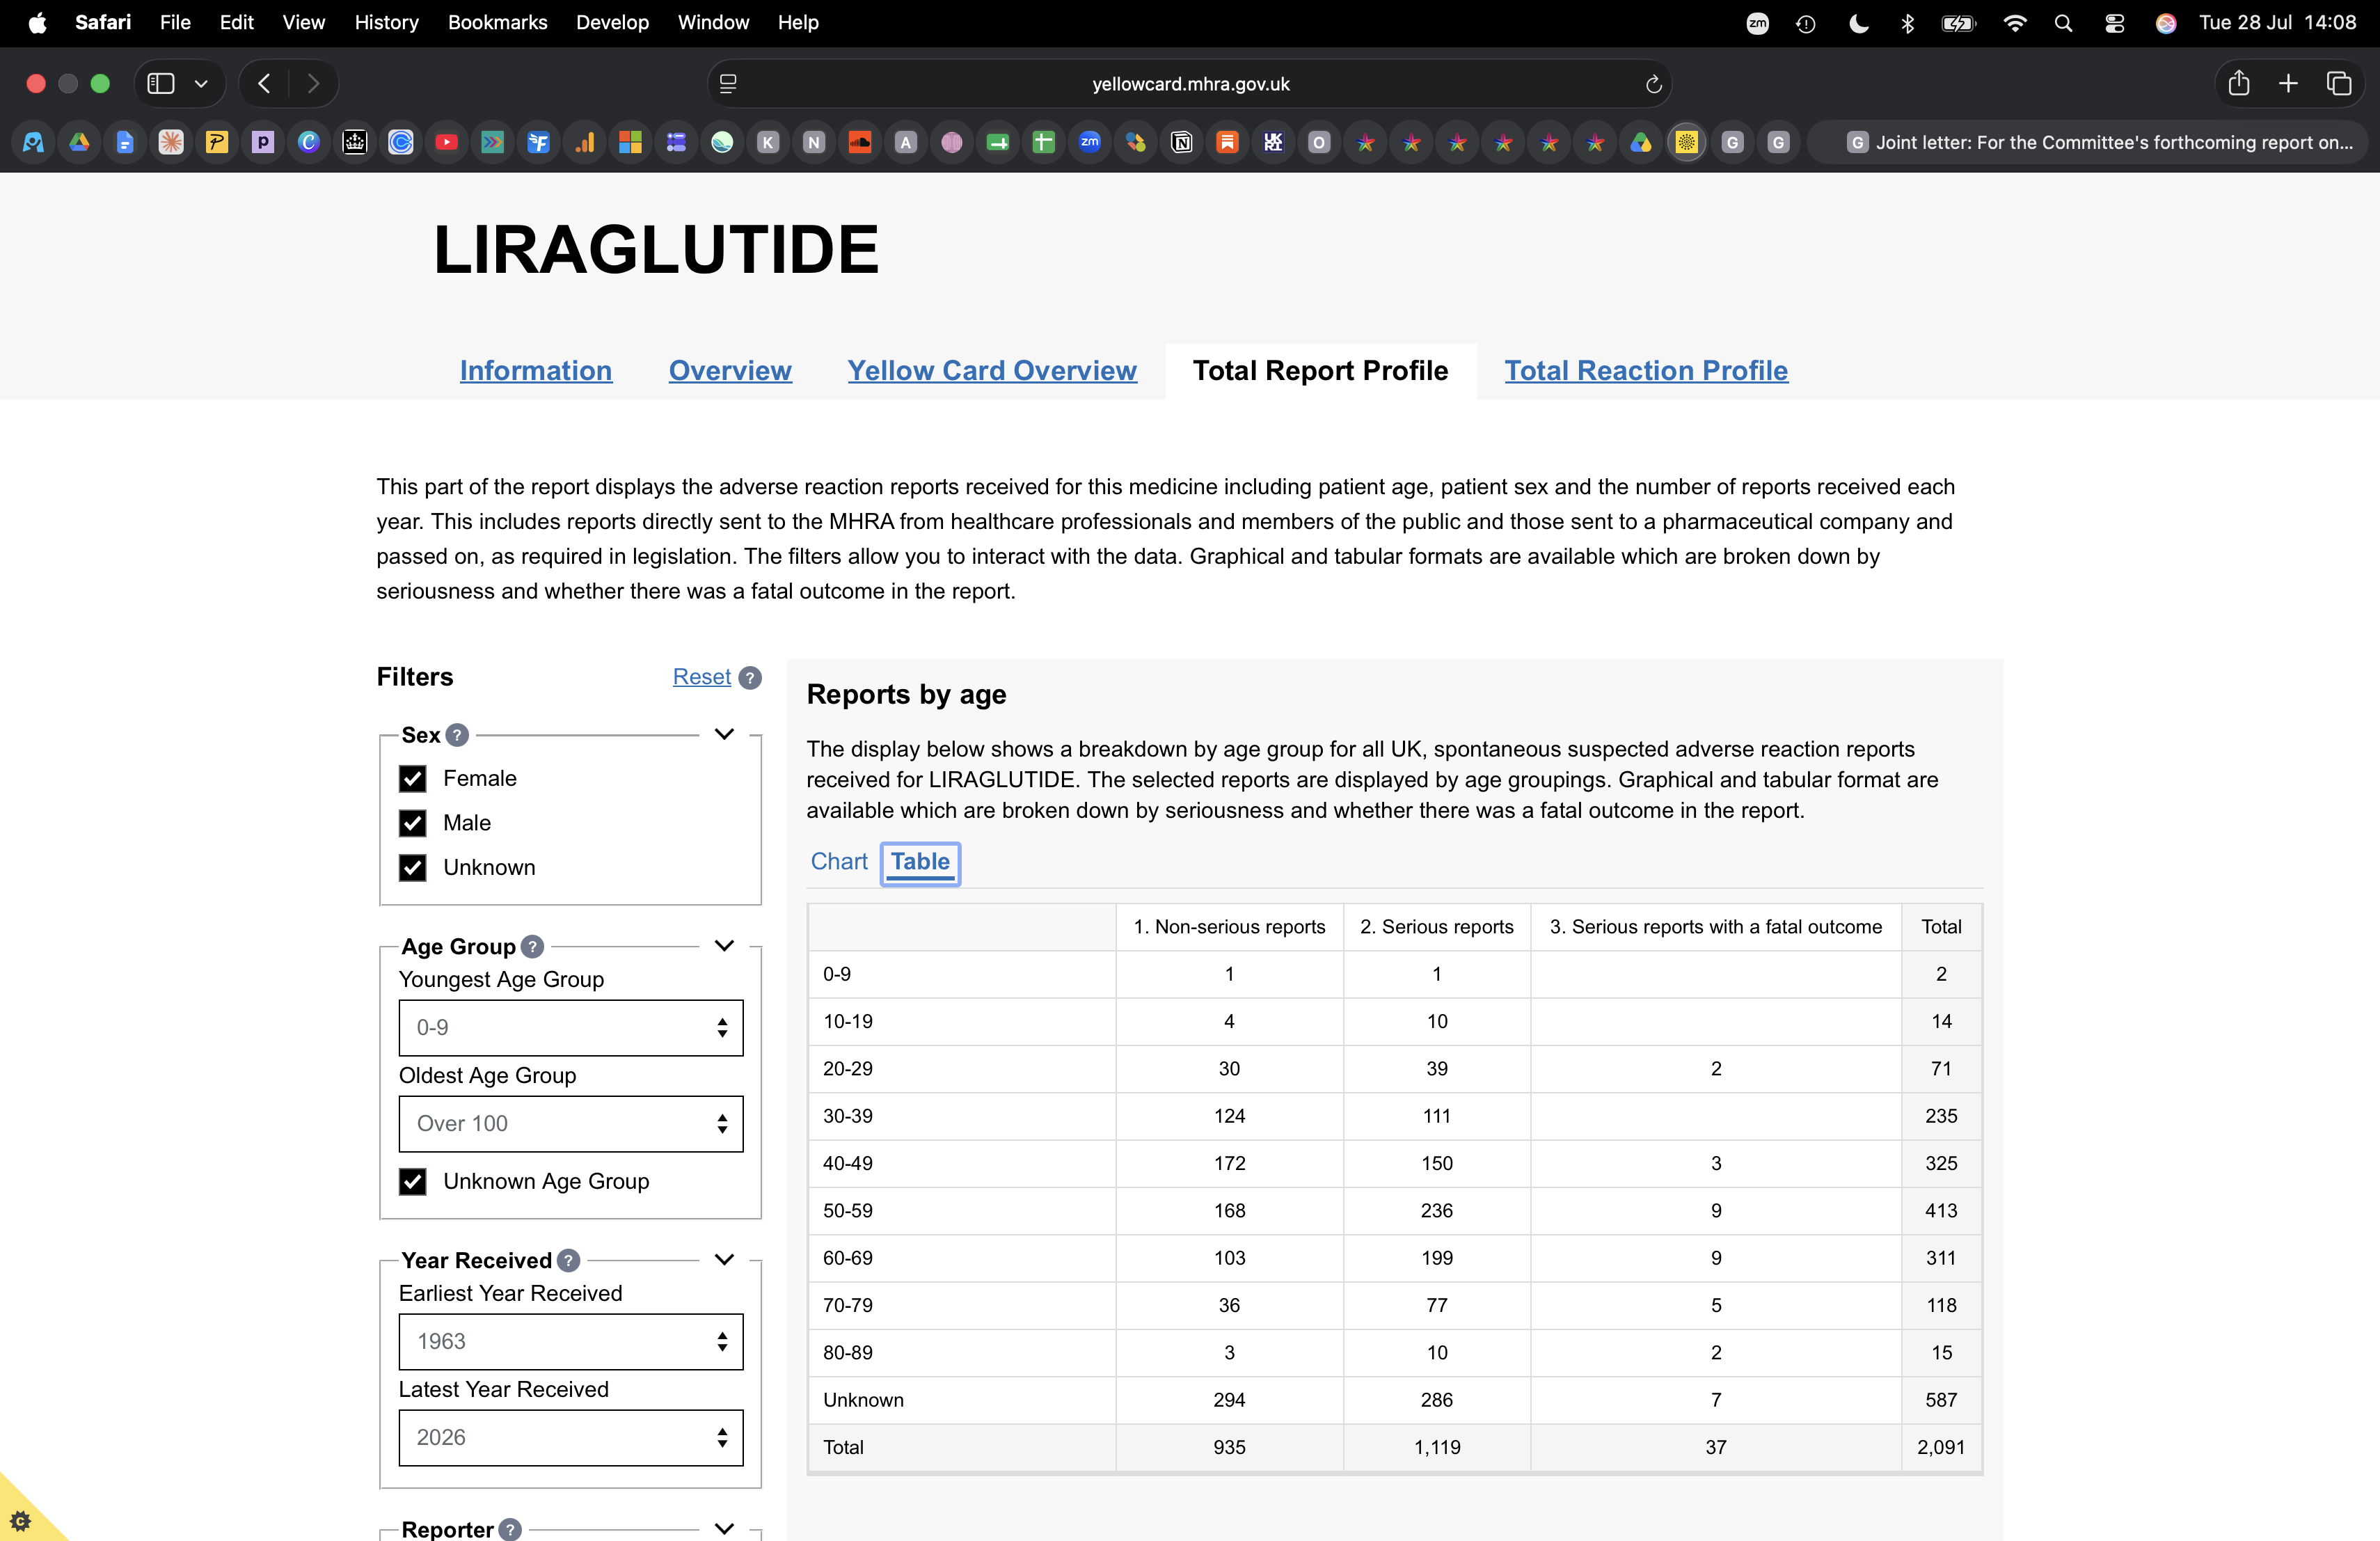This screenshot has height=1541, width=2380.
Task: Collapse the Sex filter section chevron
Action: tap(725, 734)
